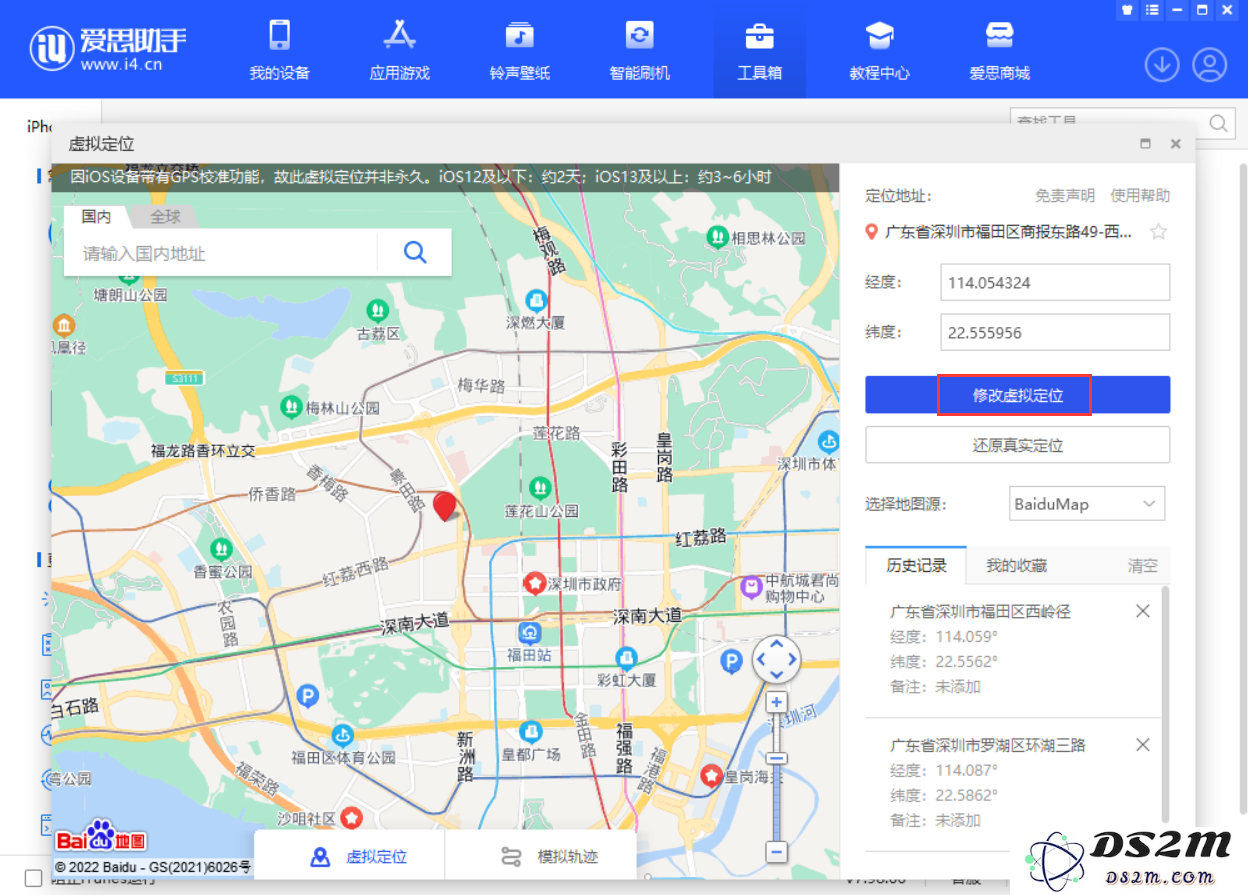Switch to the 全球 search tab

click(165, 216)
